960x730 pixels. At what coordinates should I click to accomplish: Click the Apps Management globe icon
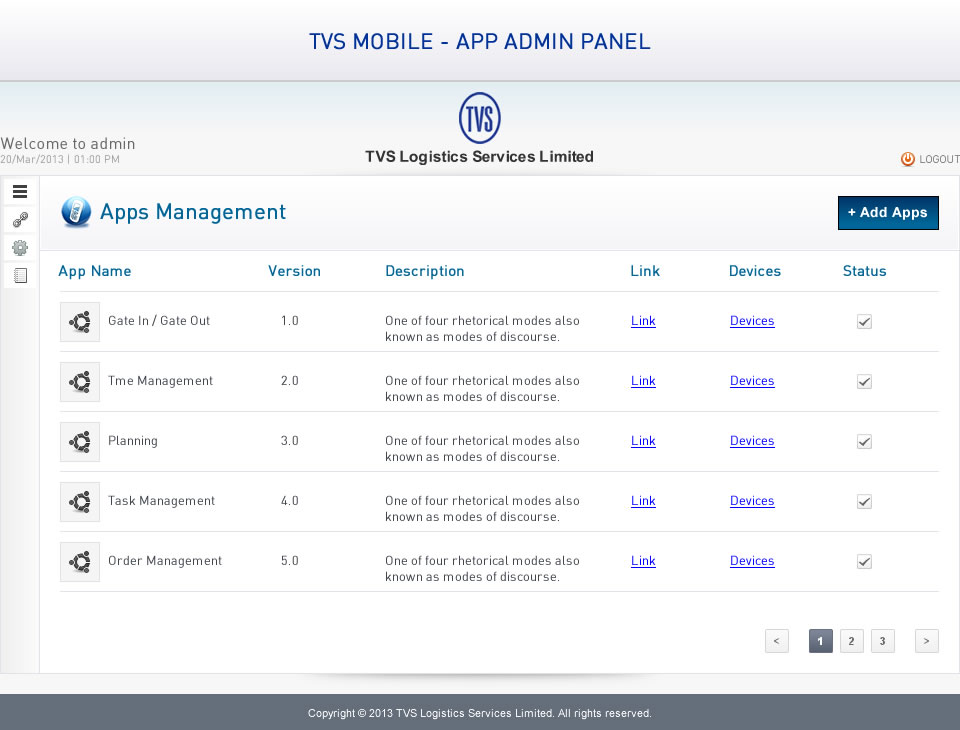pos(77,212)
